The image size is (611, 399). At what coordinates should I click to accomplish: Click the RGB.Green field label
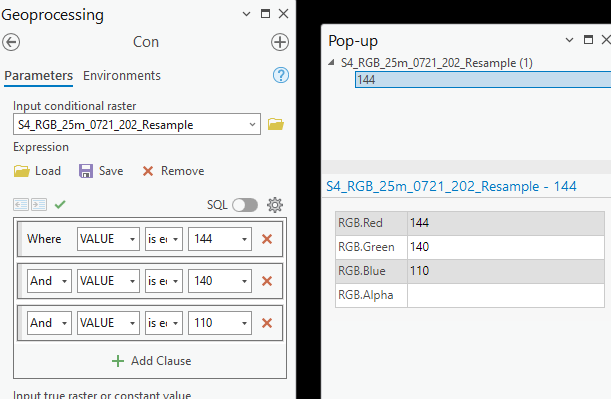pos(366,247)
